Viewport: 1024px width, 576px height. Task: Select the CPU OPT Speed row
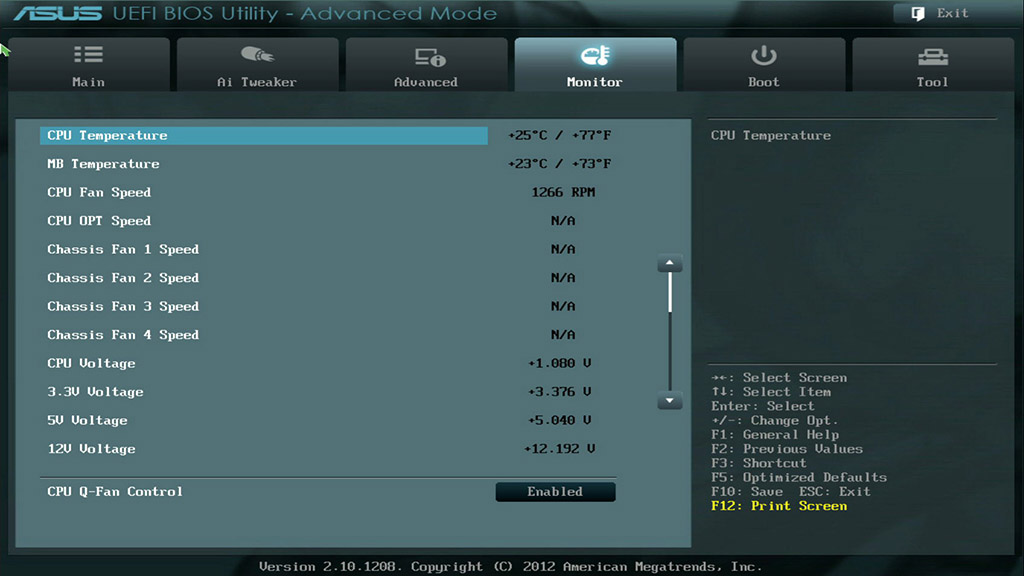(x=329, y=221)
